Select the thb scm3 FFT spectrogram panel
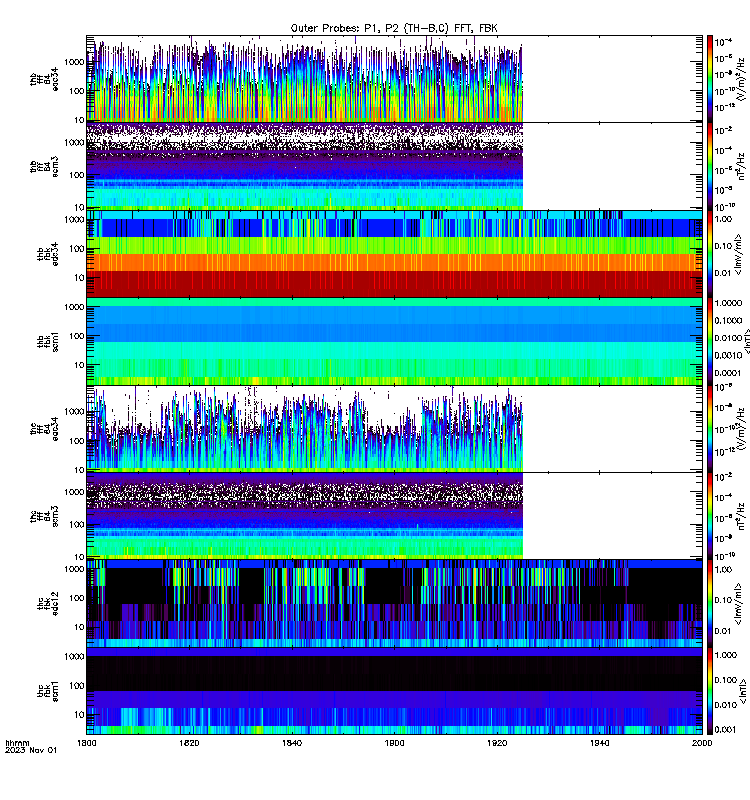Screen dimensions: 750x800 pos(394,166)
